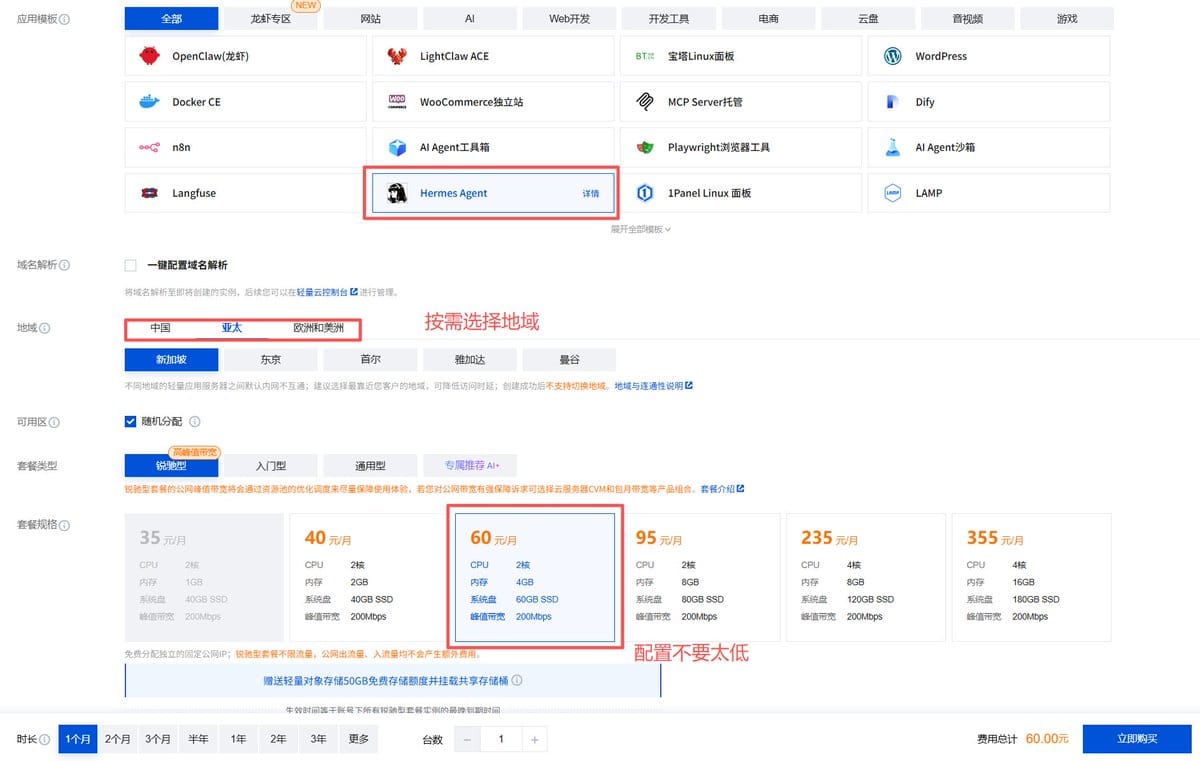Viewport: 1200px width, 761px height.
Task: Click the Docker CE whale icon
Action: click(x=149, y=102)
